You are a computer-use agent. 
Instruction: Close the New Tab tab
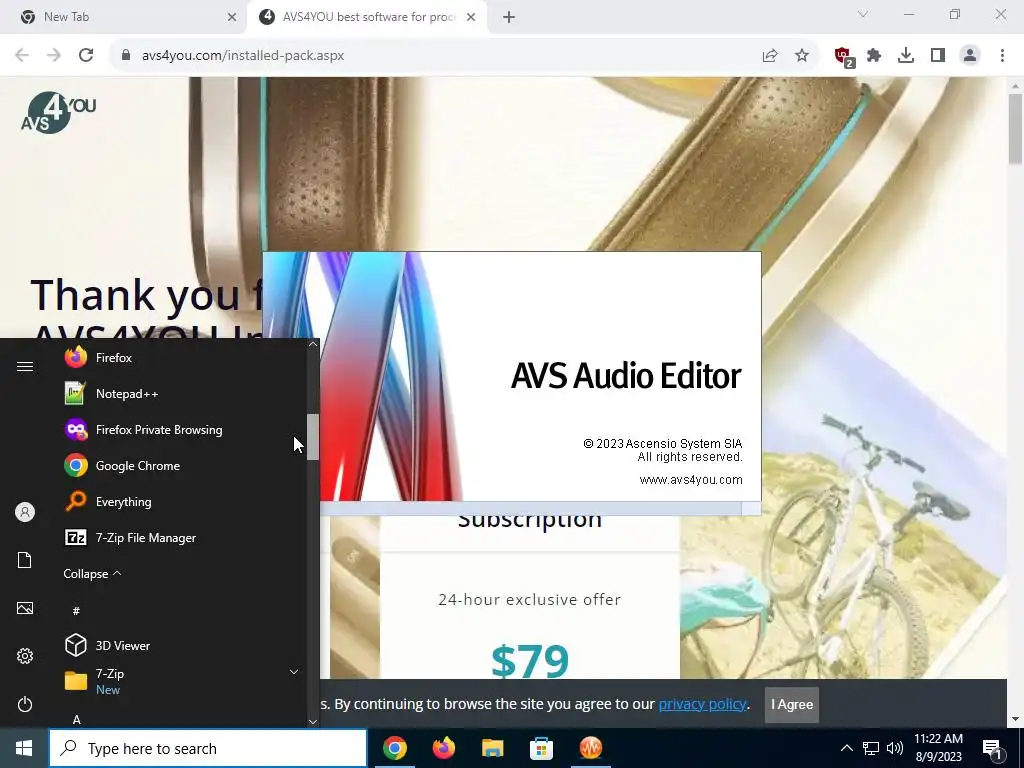(232, 17)
